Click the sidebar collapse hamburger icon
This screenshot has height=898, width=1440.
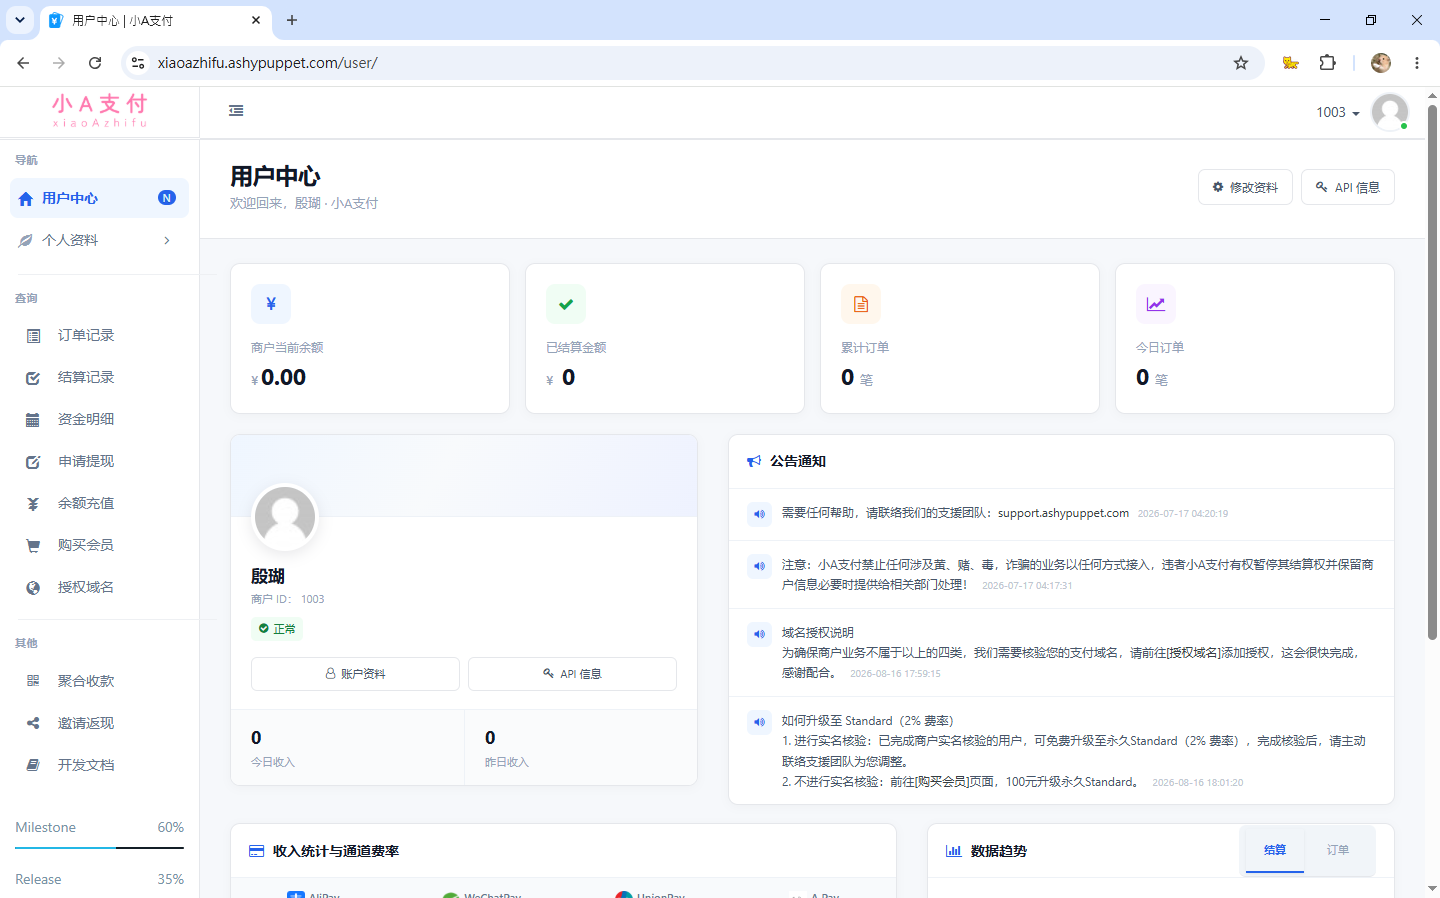click(x=236, y=111)
